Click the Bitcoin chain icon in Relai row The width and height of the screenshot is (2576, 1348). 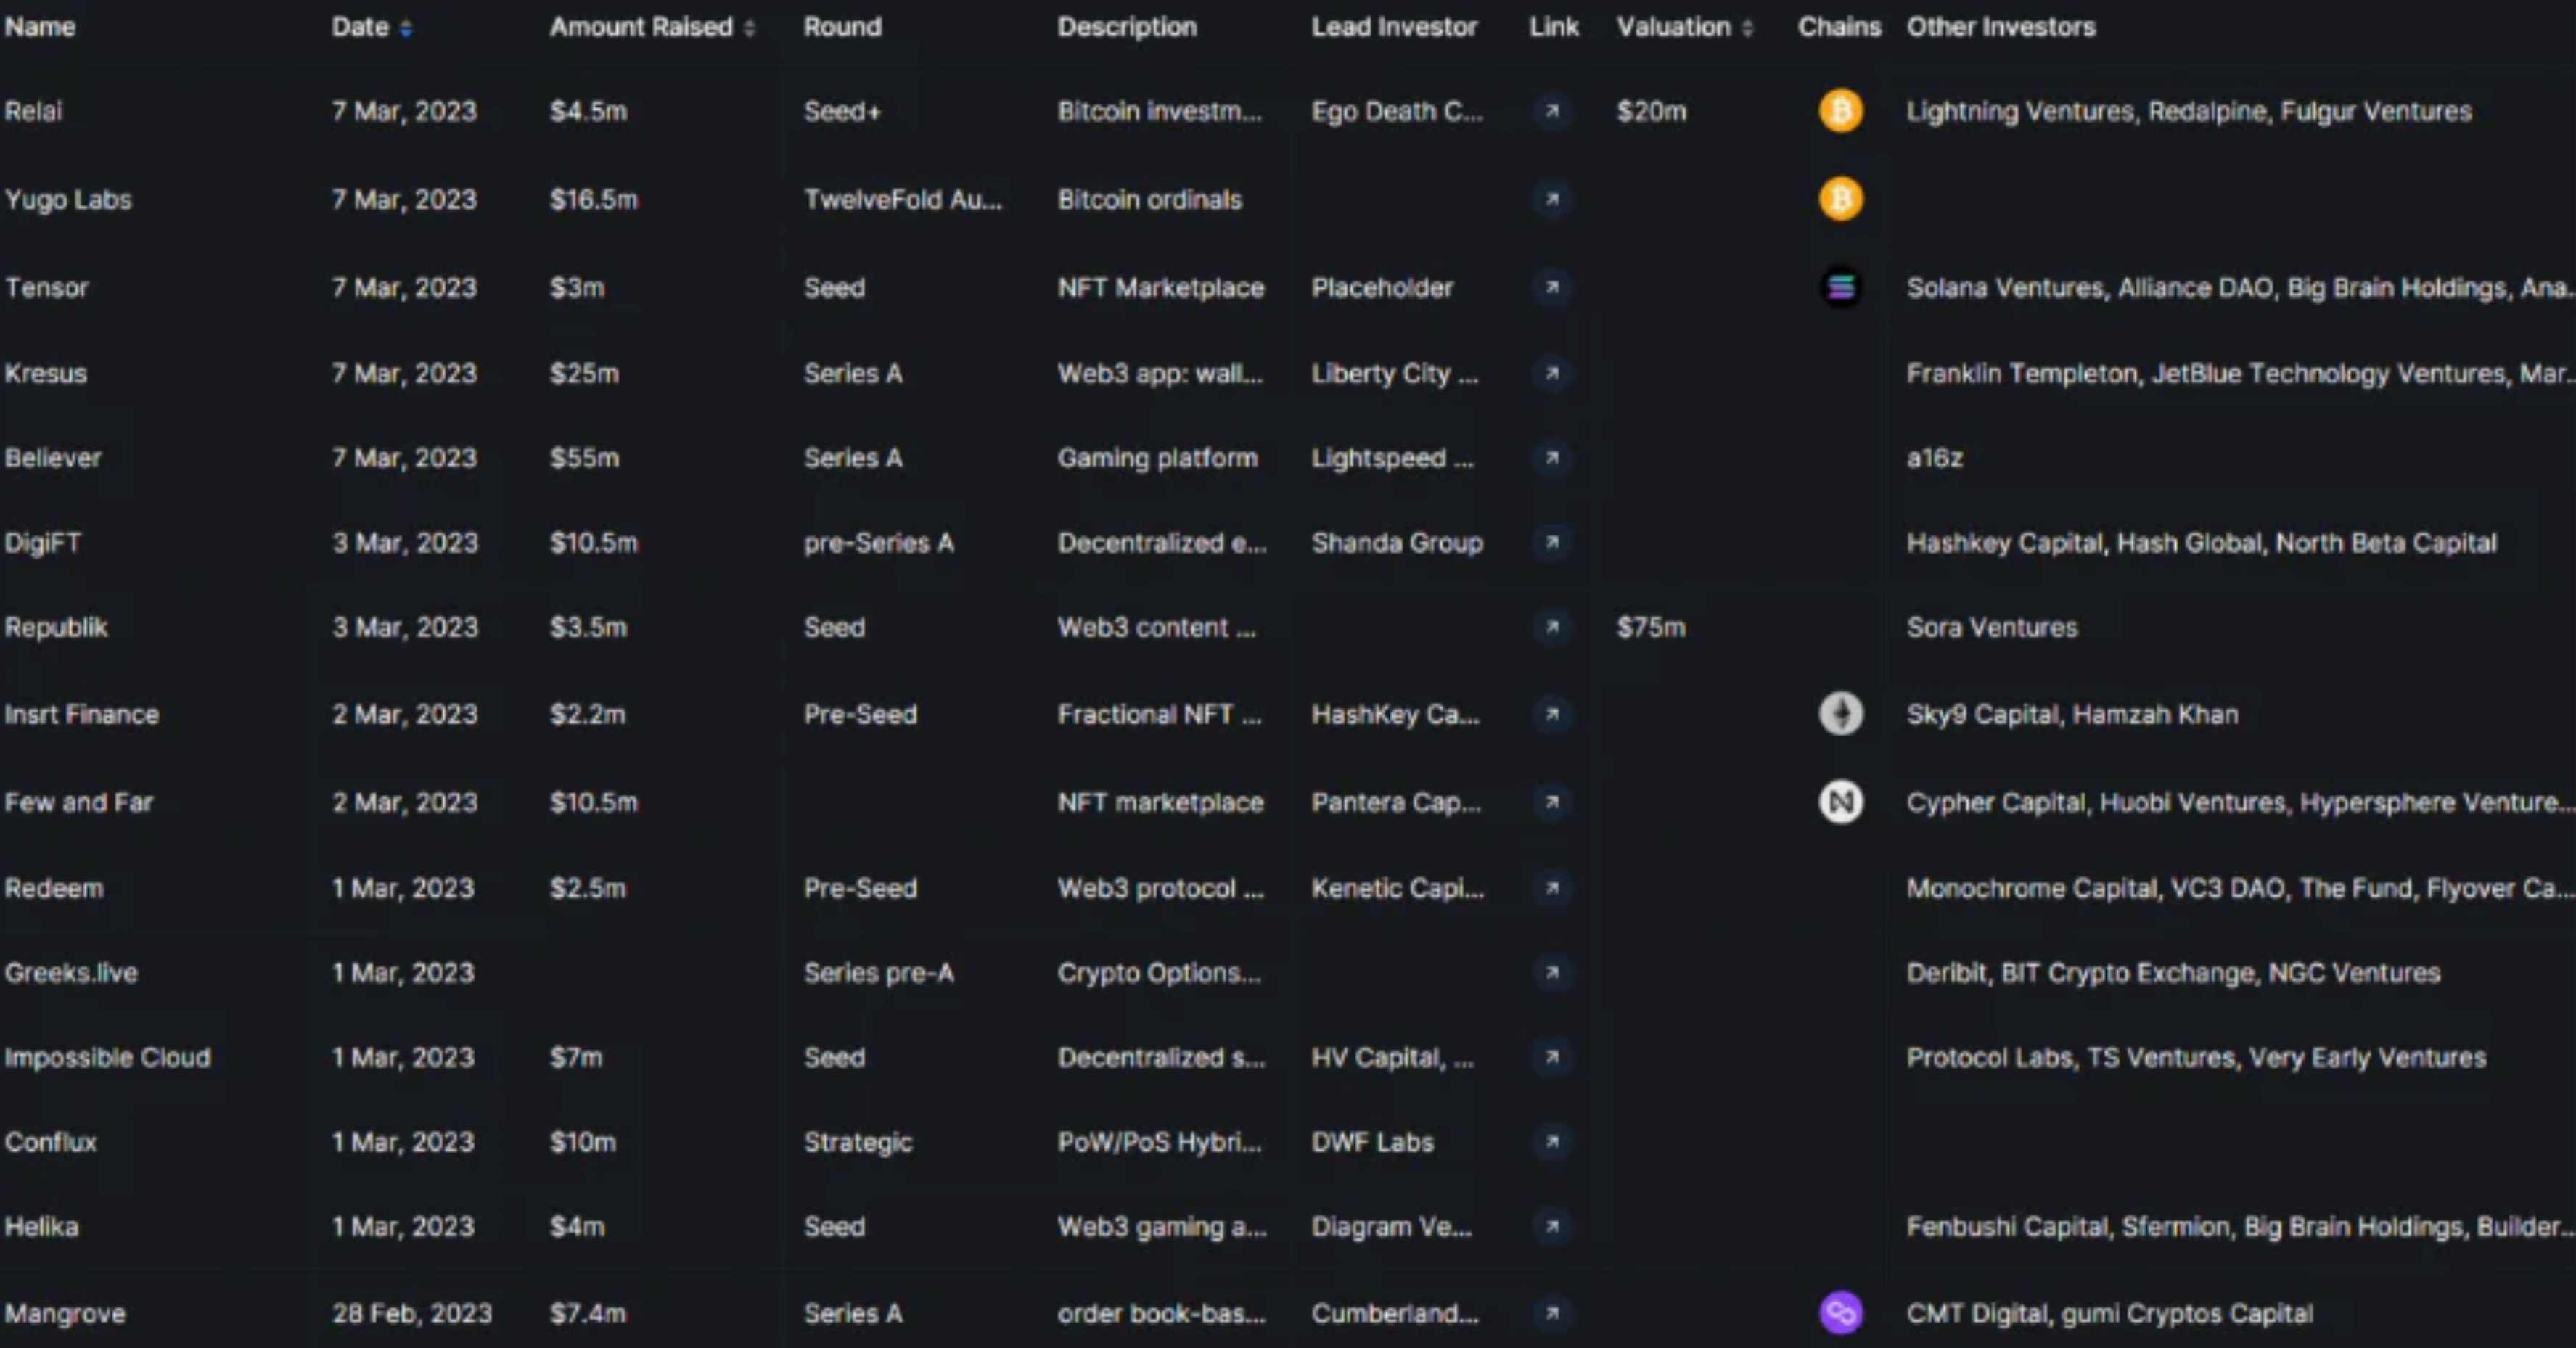(1840, 110)
